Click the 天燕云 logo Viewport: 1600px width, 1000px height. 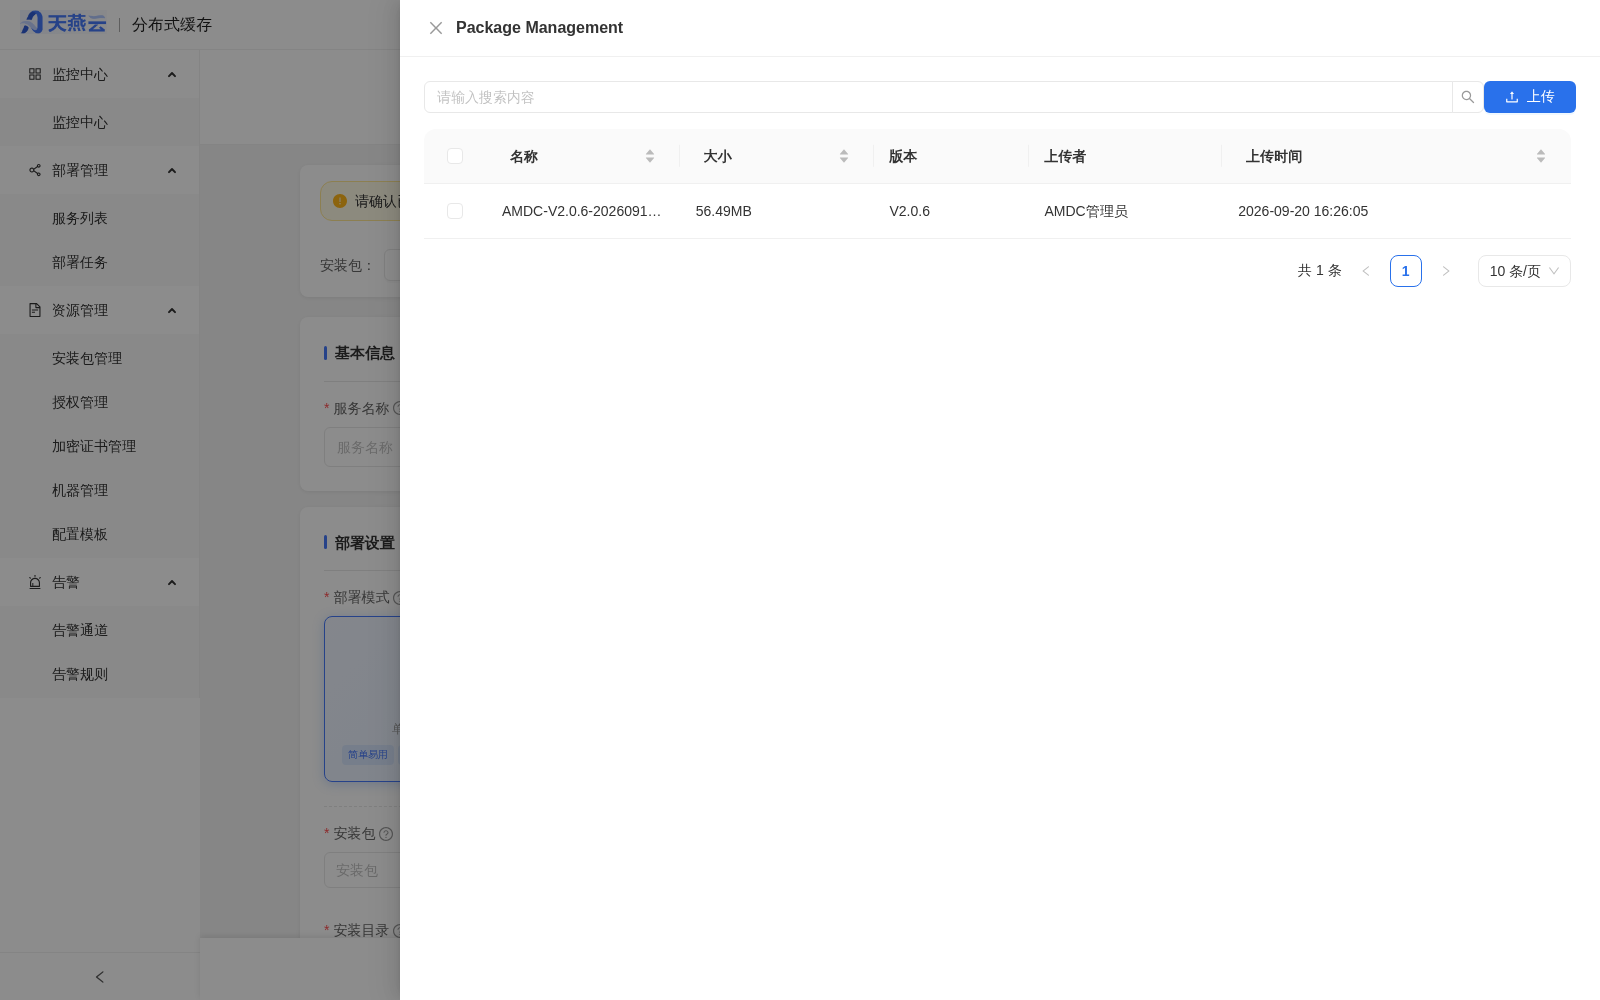[63, 23]
